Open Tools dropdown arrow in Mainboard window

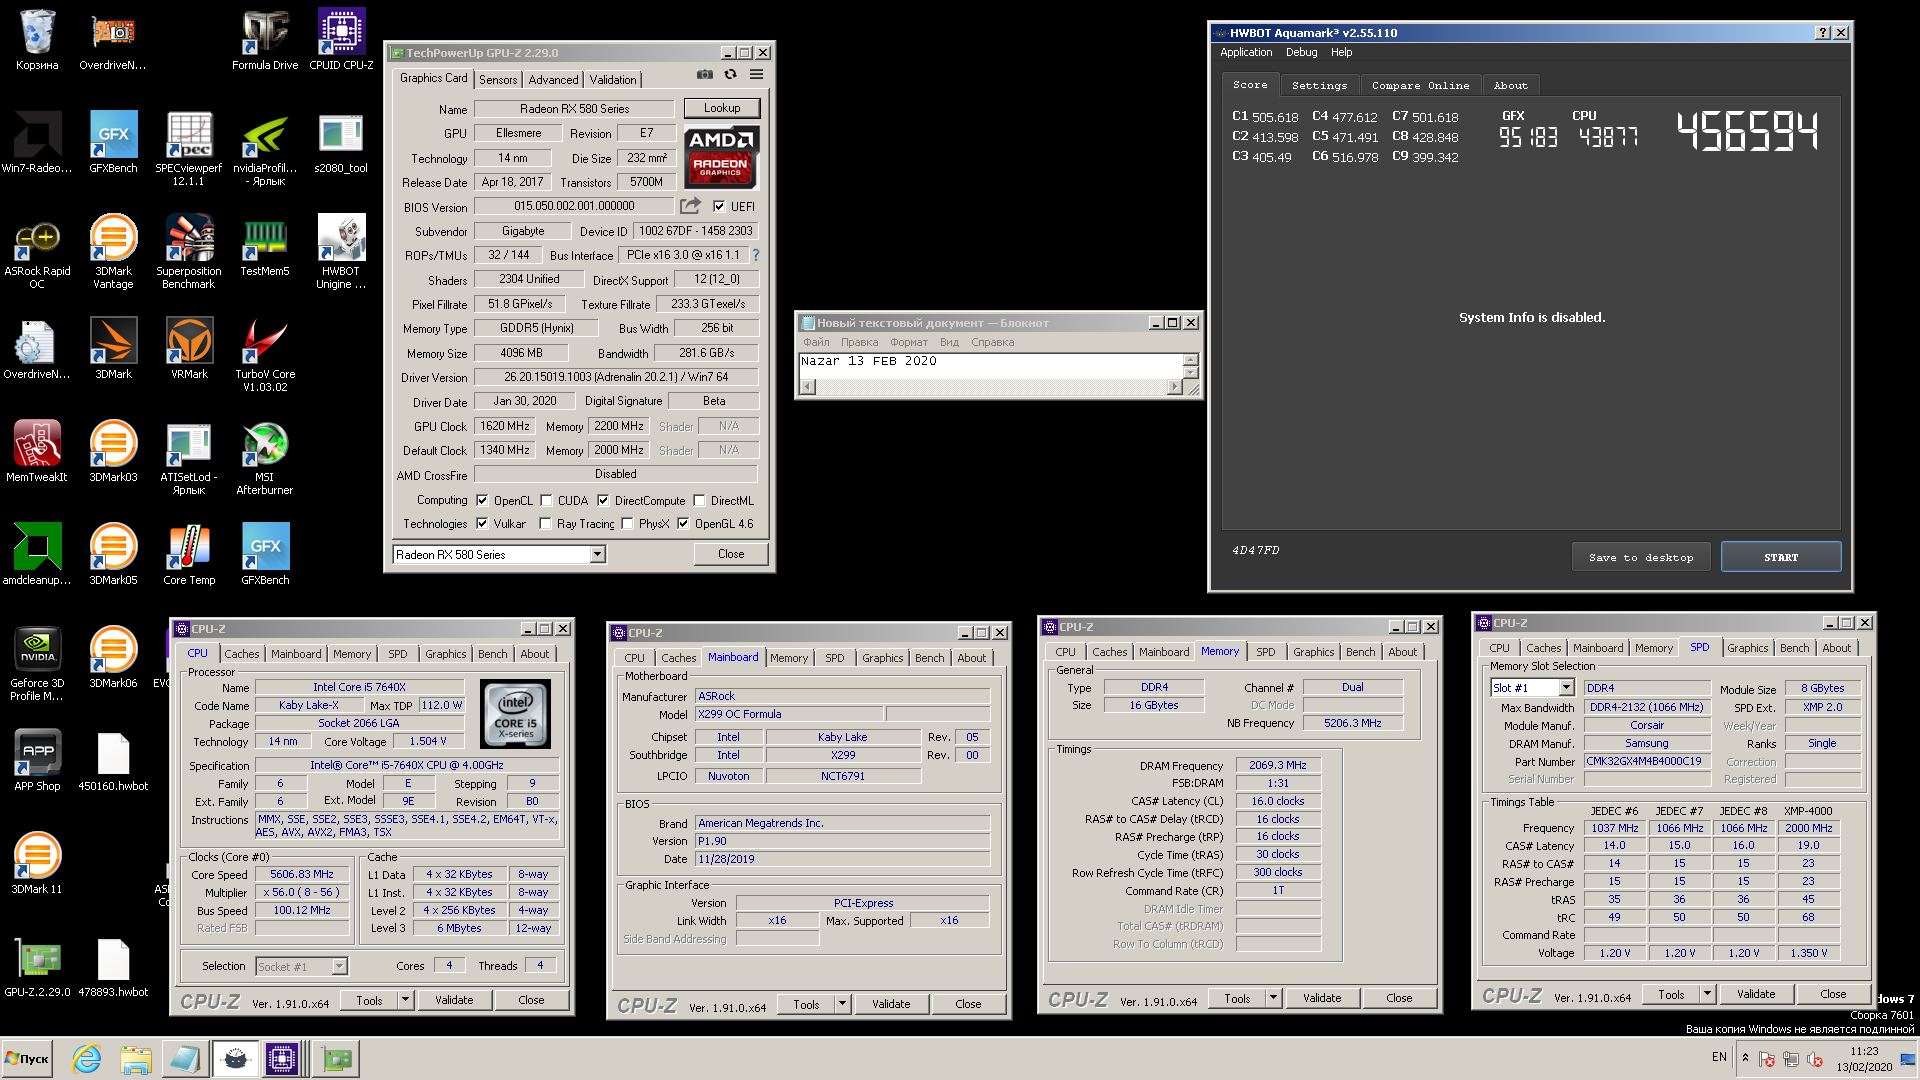[x=842, y=1004]
